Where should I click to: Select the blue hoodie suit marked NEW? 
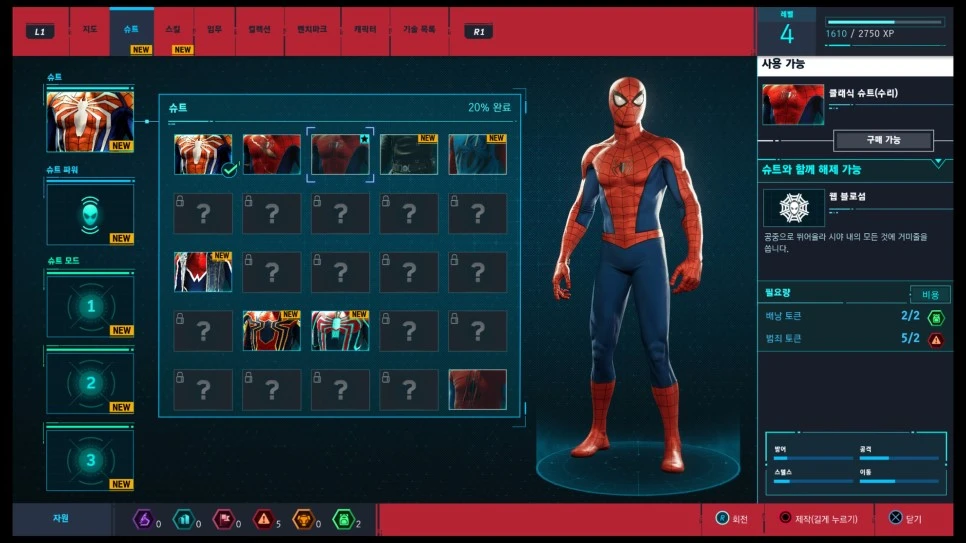pyautogui.click(x=477, y=154)
